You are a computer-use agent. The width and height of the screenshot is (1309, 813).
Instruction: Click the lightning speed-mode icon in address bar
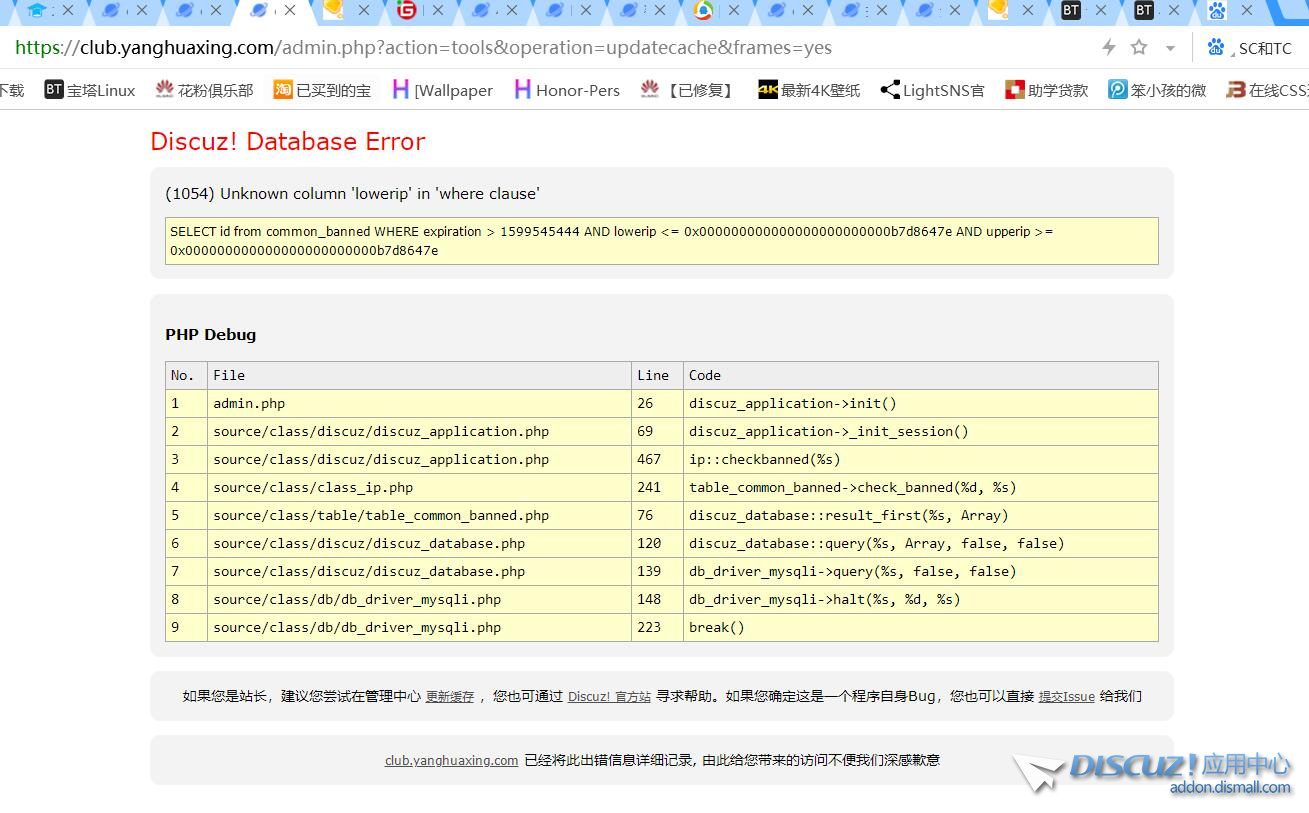point(1108,47)
